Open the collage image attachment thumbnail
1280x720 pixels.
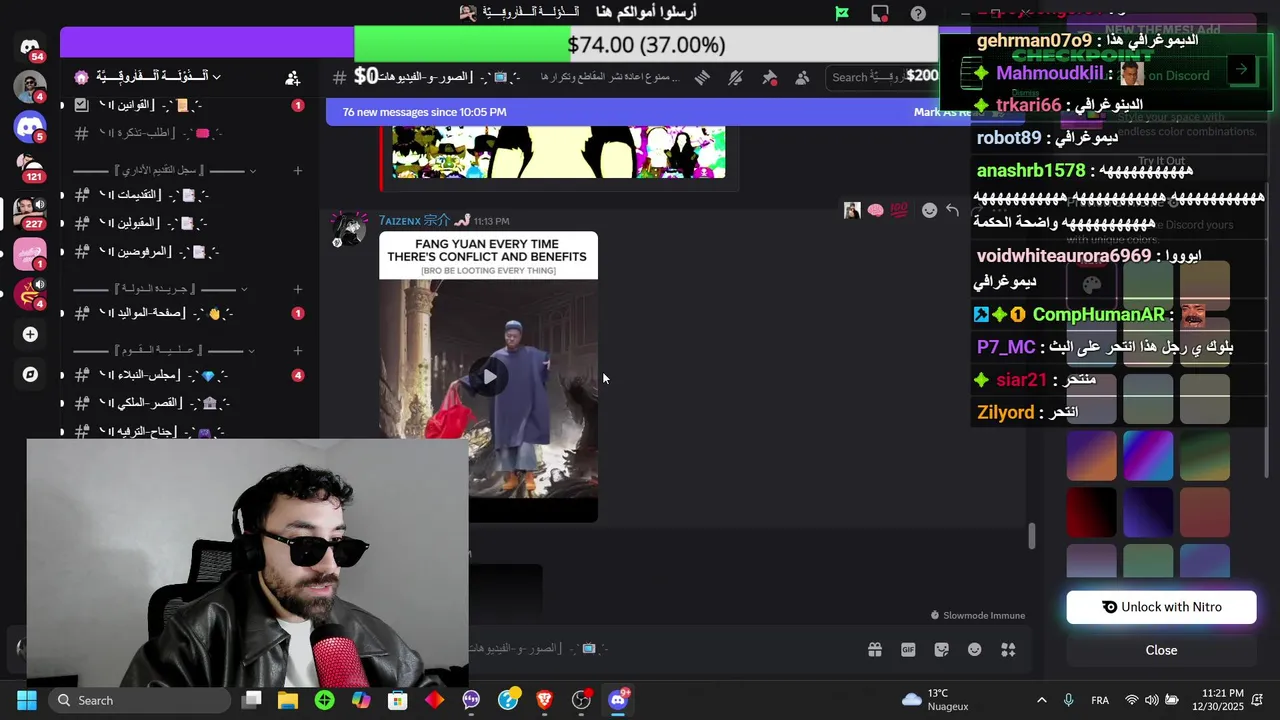(x=558, y=152)
